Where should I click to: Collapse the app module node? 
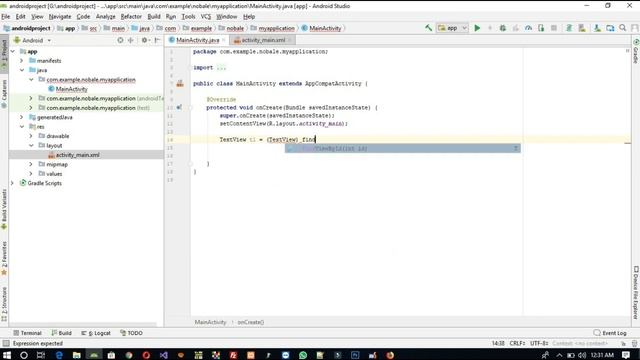[x=13, y=51]
